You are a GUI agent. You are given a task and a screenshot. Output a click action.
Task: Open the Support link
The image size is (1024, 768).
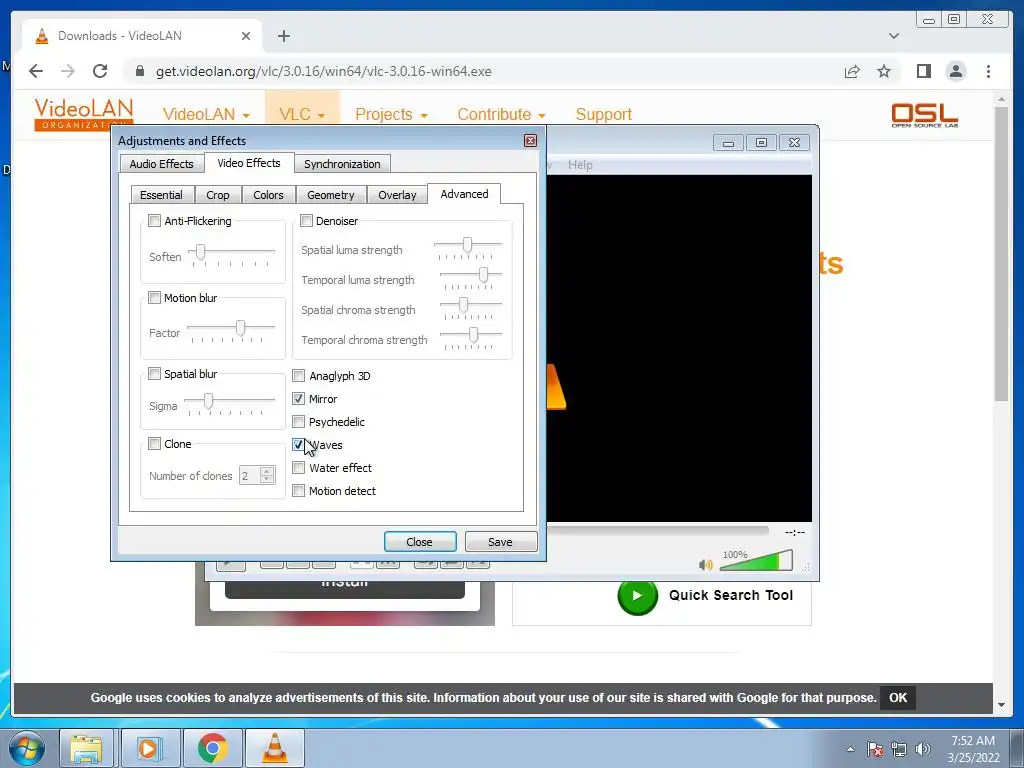pyautogui.click(x=603, y=114)
